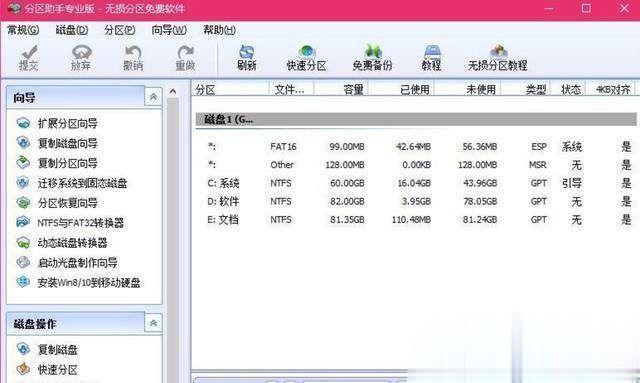
Task: Click the 110.48MB used value
Action: pos(411,220)
